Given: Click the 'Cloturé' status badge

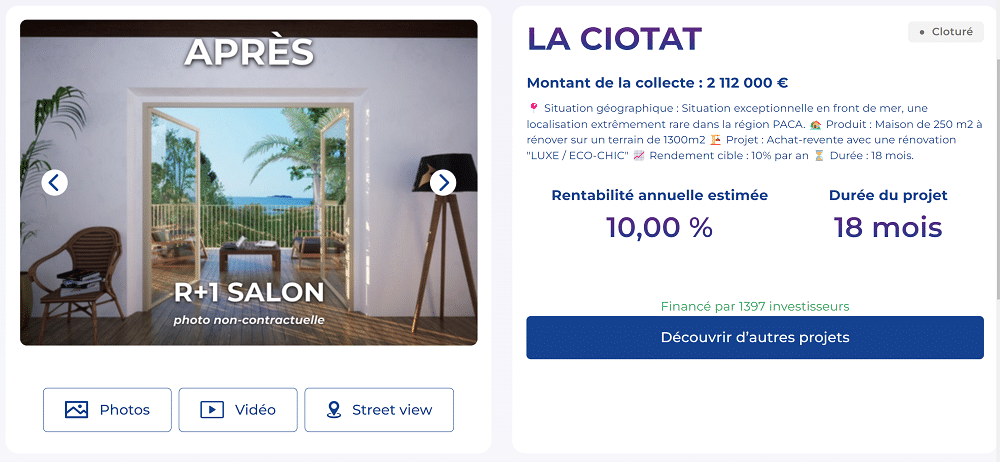Looking at the screenshot, I should [x=945, y=32].
